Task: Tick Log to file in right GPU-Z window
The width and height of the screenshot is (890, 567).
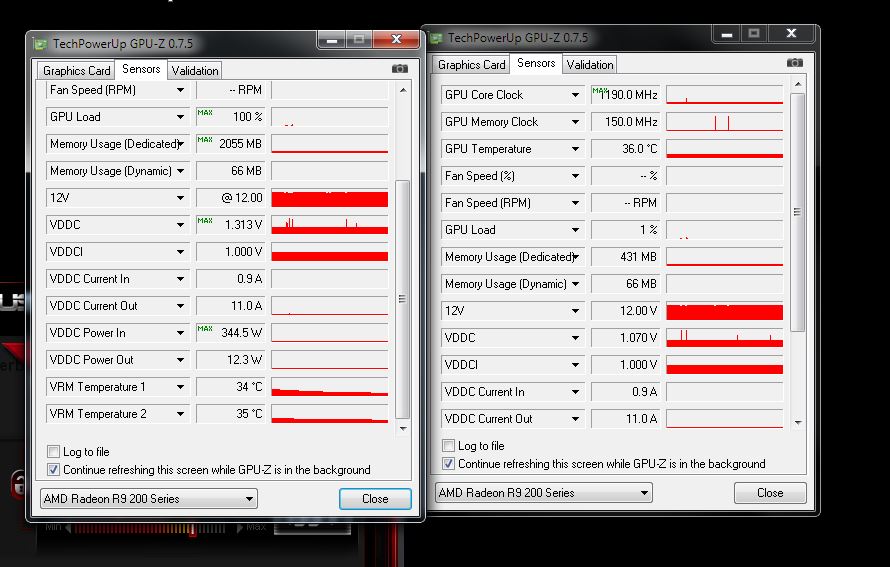Action: (448, 446)
